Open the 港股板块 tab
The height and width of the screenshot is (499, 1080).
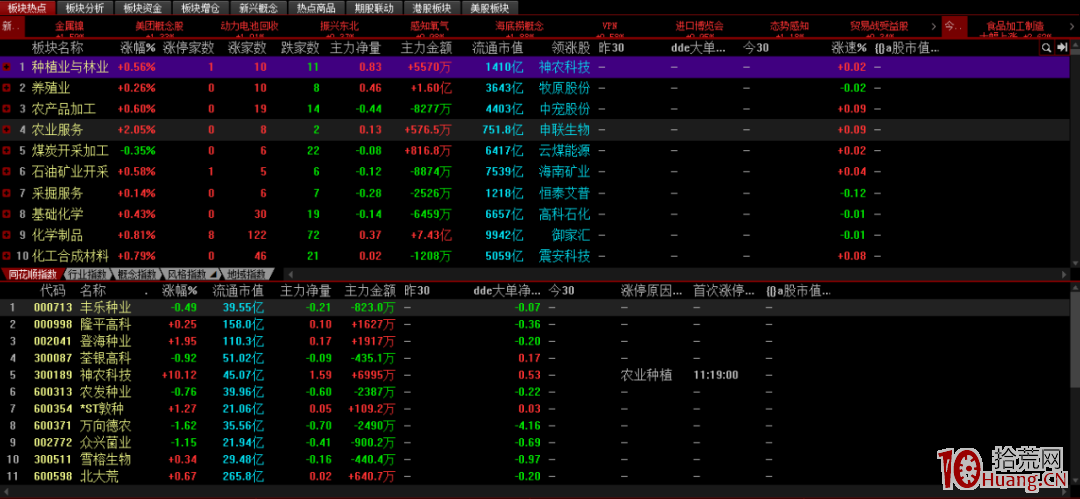tap(432, 8)
